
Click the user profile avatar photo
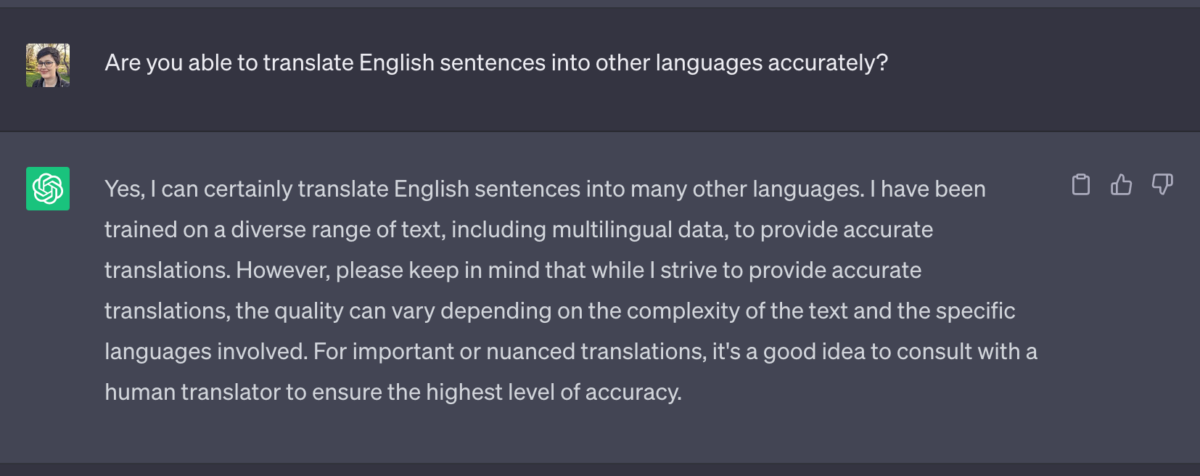pyautogui.click(x=47, y=65)
